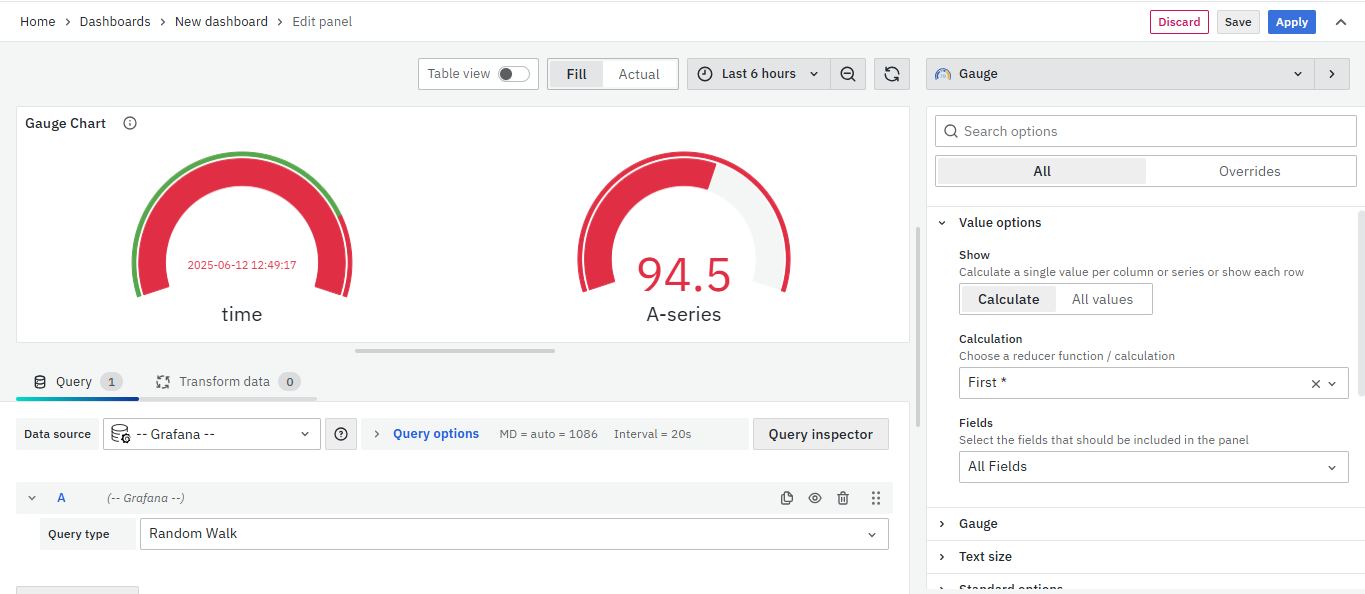Open the Query type Random Walk dropdown
Viewport: 1365px width, 594px height.
(x=514, y=534)
